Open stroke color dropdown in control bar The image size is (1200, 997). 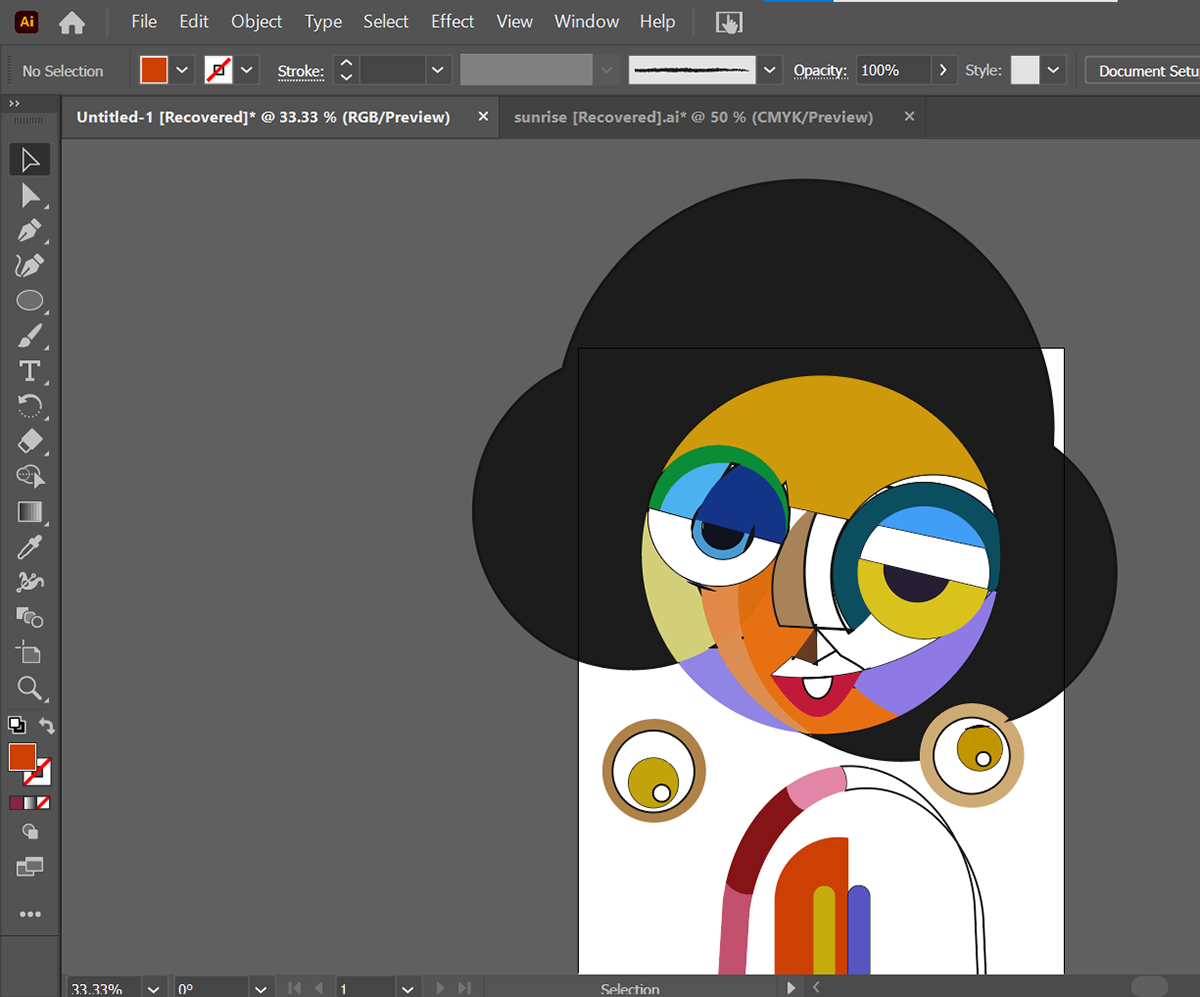coord(247,70)
